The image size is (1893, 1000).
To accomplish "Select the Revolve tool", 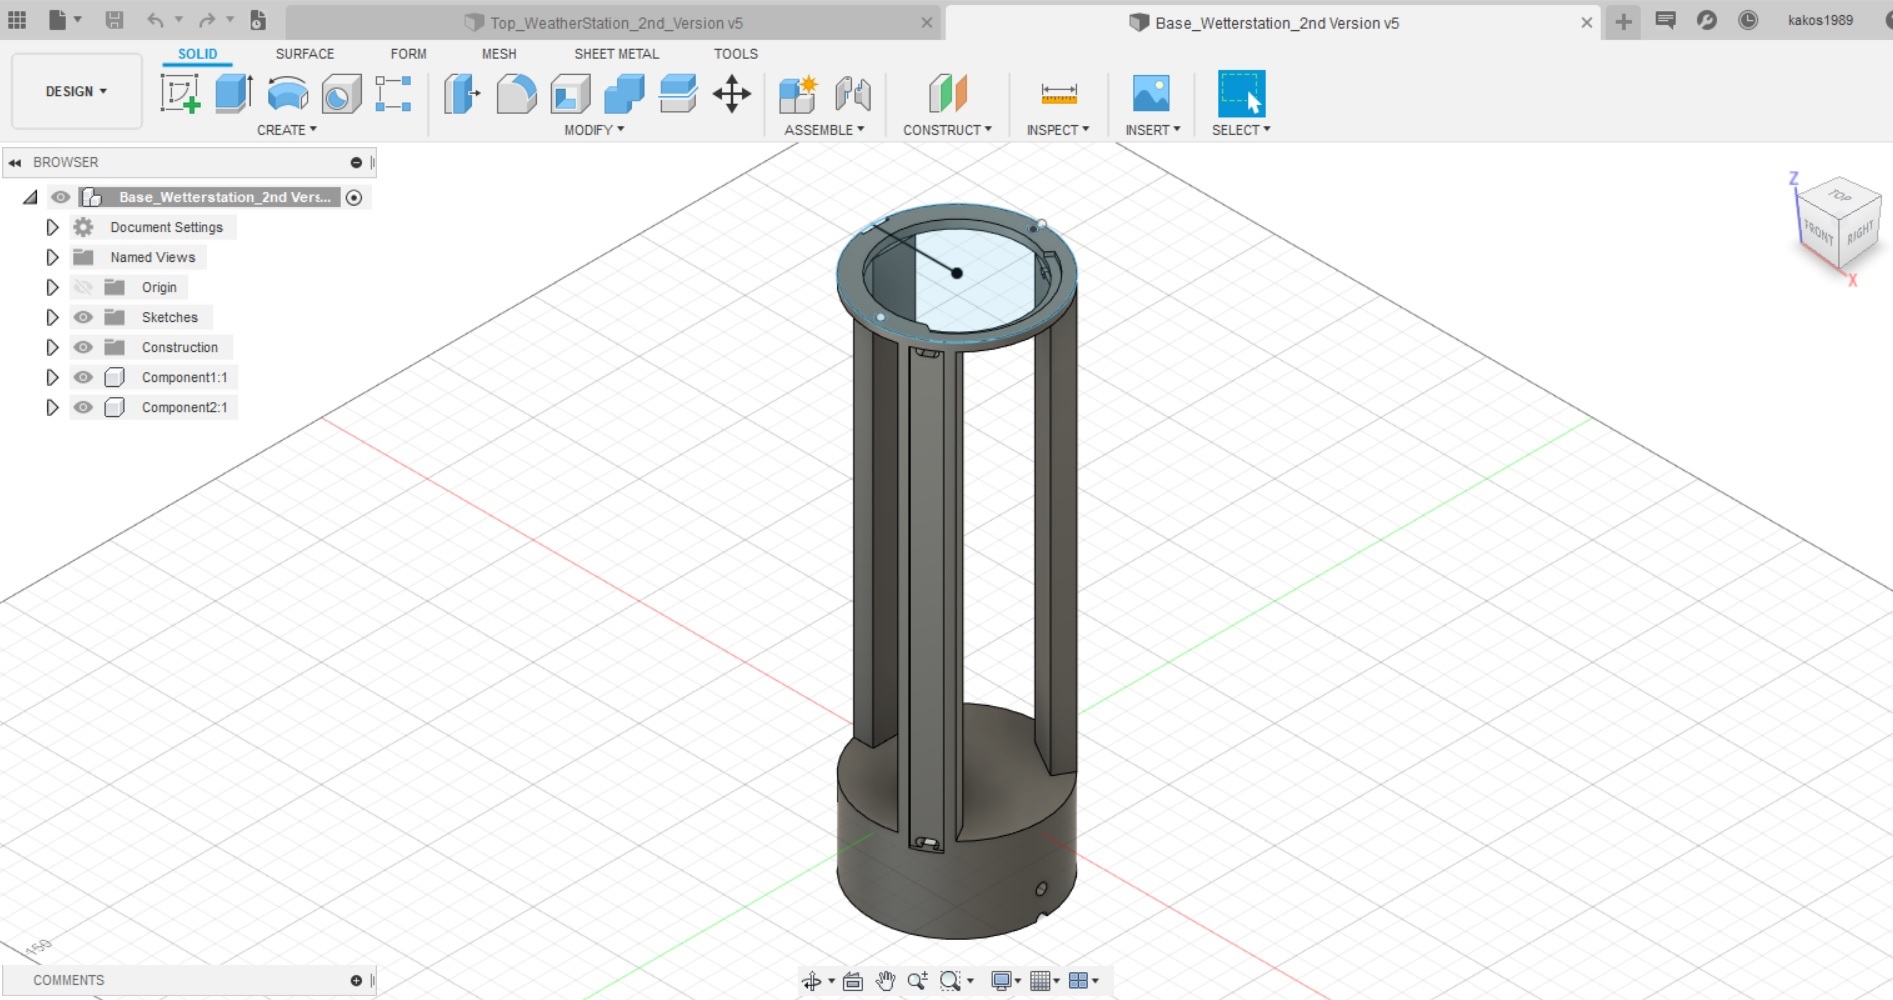I will (288, 94).
